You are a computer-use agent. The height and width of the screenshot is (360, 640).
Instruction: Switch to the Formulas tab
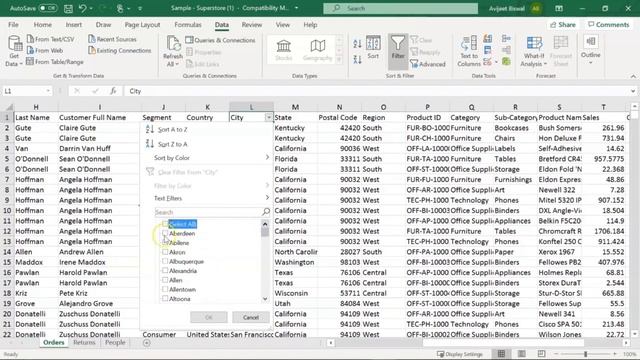[x=188, y=24]
